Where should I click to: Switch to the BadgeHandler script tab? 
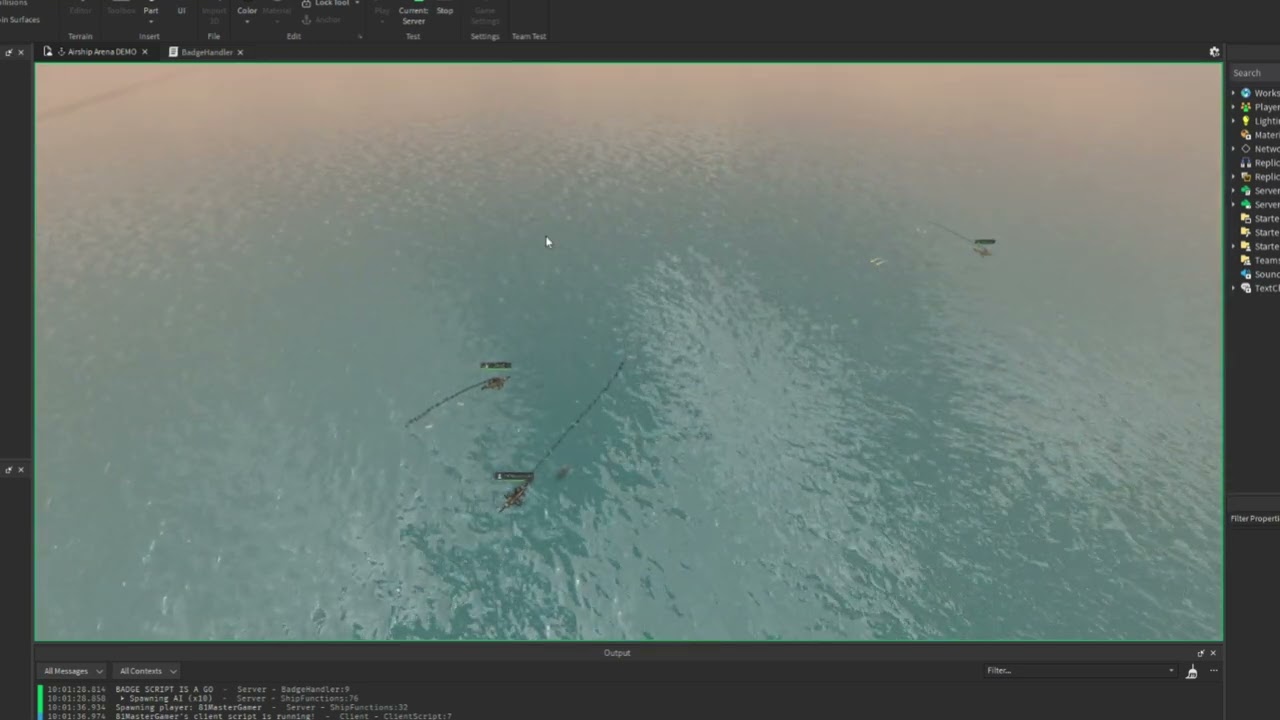pos(206,52)
